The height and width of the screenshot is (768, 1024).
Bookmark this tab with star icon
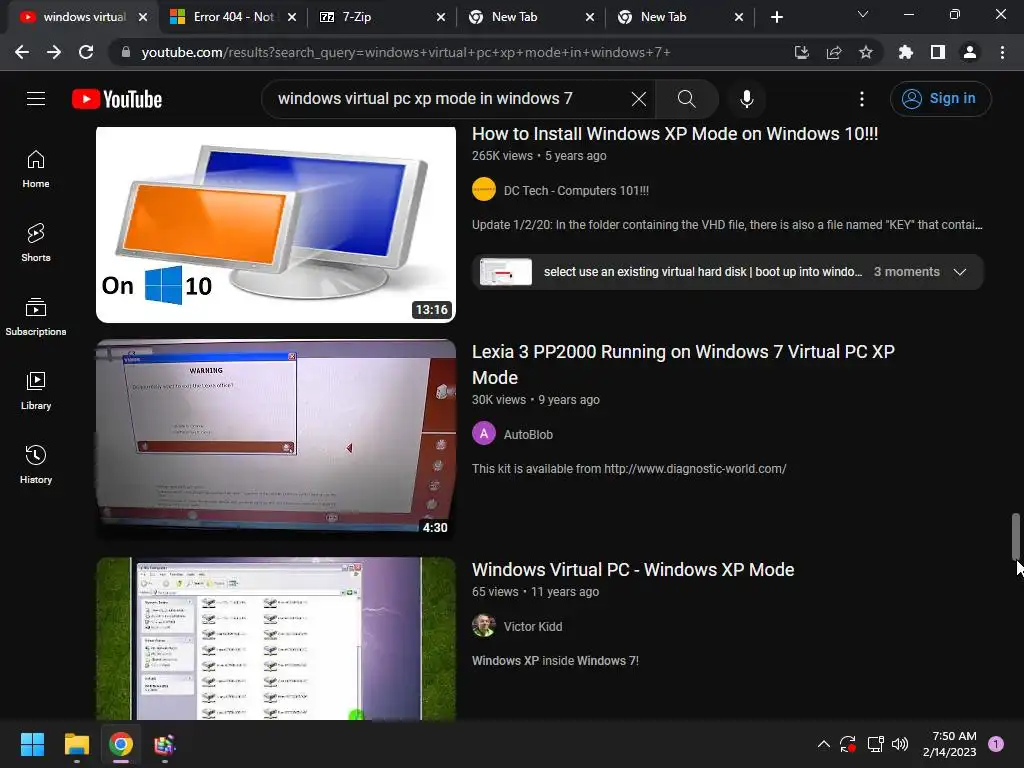[x=866, y=52]
